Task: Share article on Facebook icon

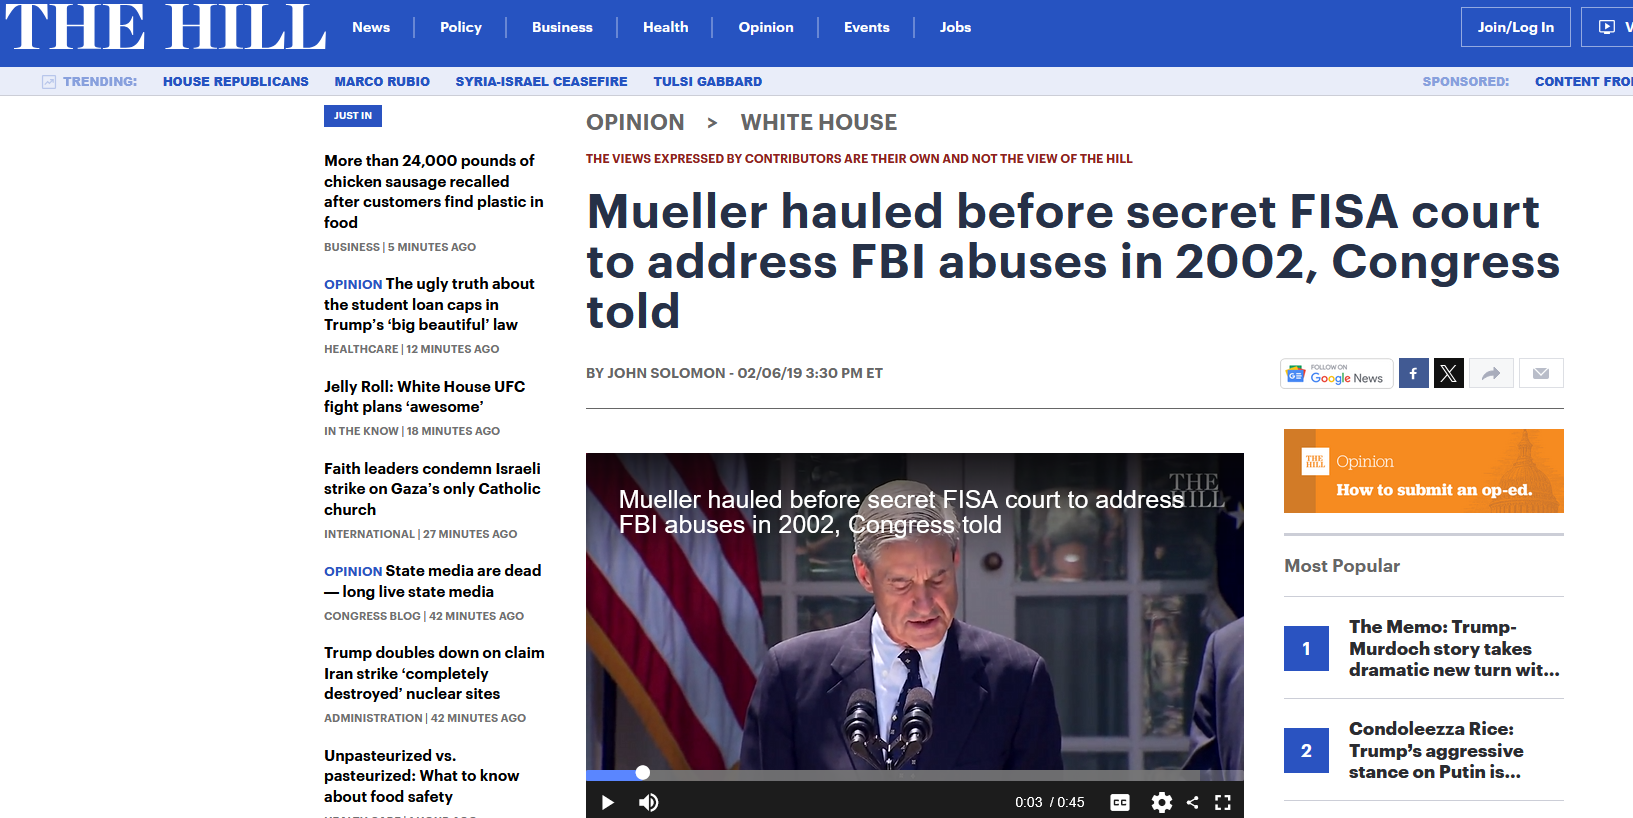Action: [1413, 373]
